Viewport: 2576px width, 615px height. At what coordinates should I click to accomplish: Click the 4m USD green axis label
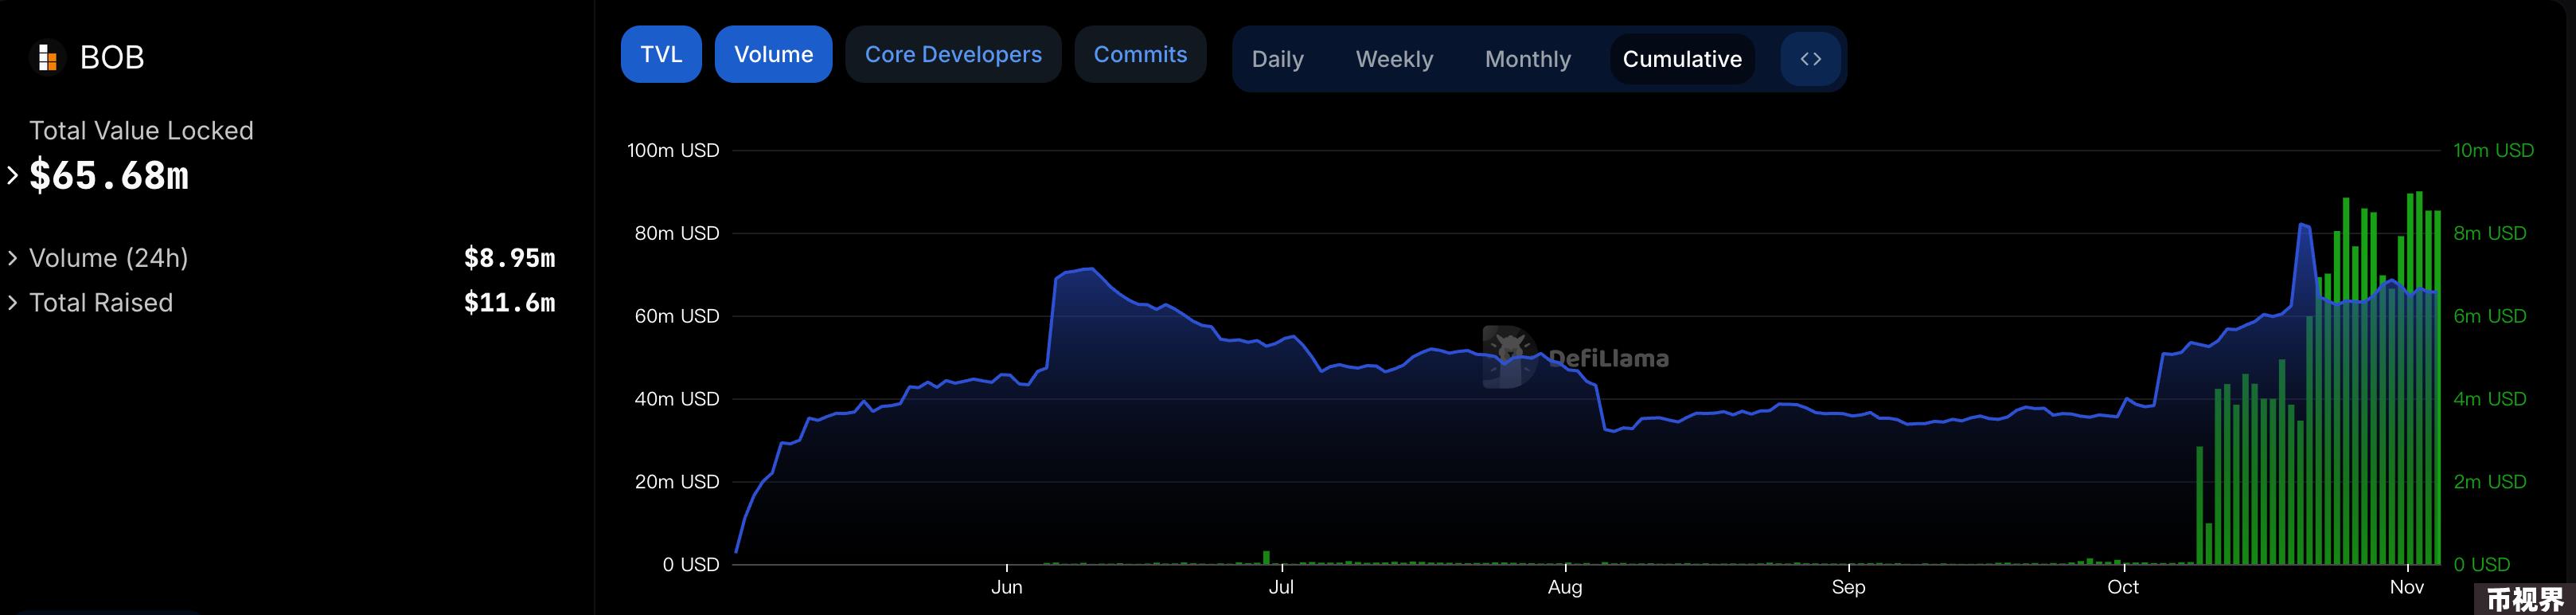[x=2489, y=399]
